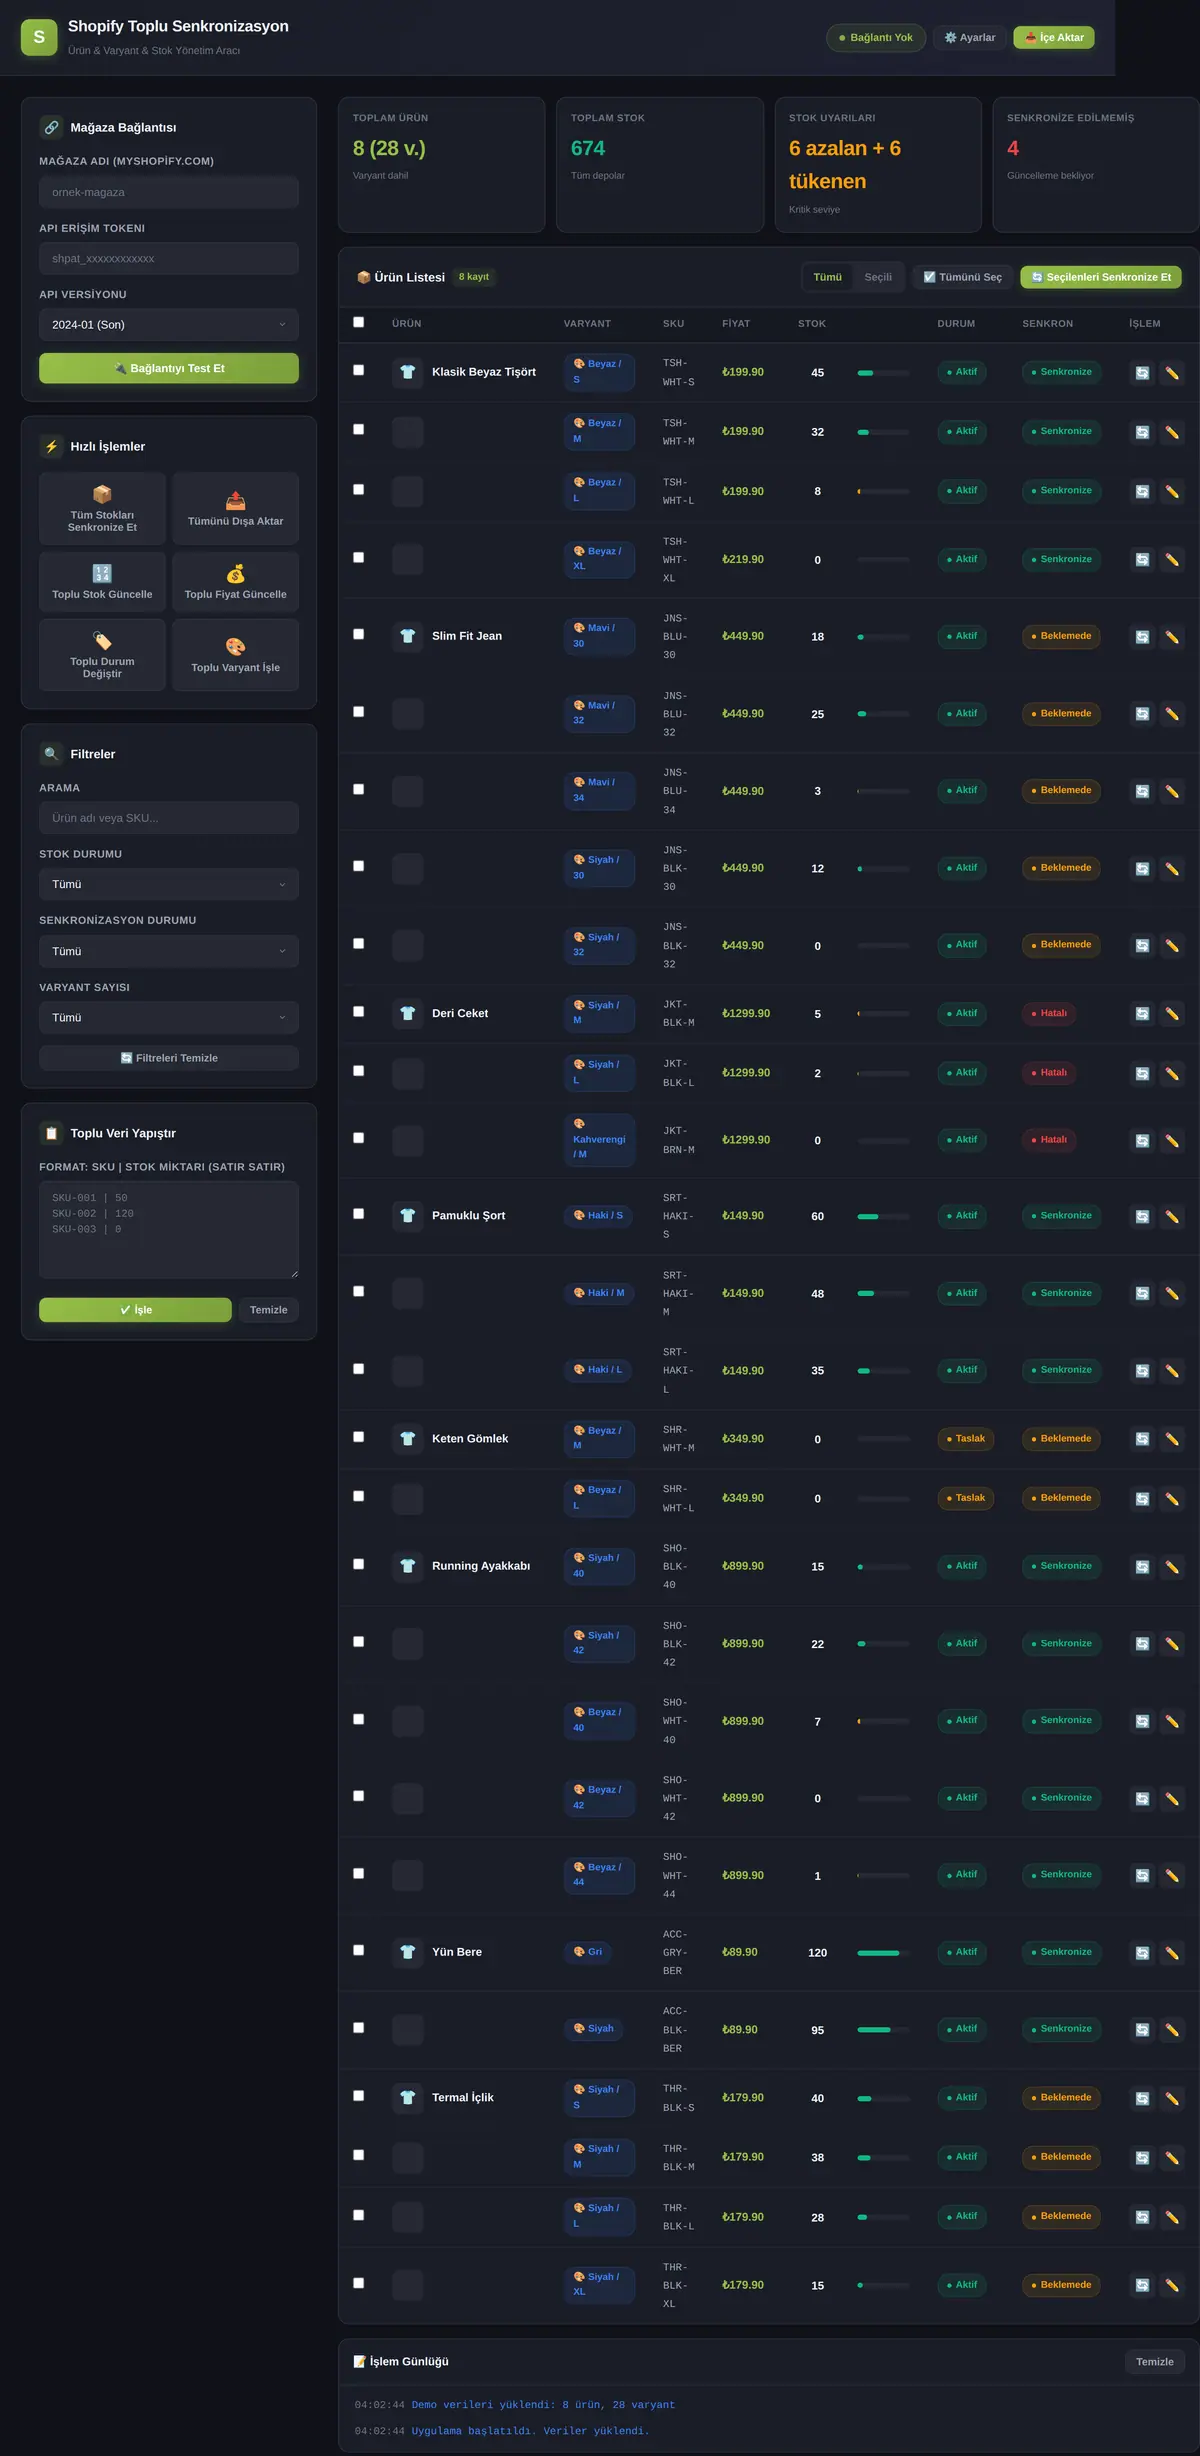1200x2456 pixels.
Task: Switch to Seçili tab in Ürün Listesi
Action: point(878,277)
